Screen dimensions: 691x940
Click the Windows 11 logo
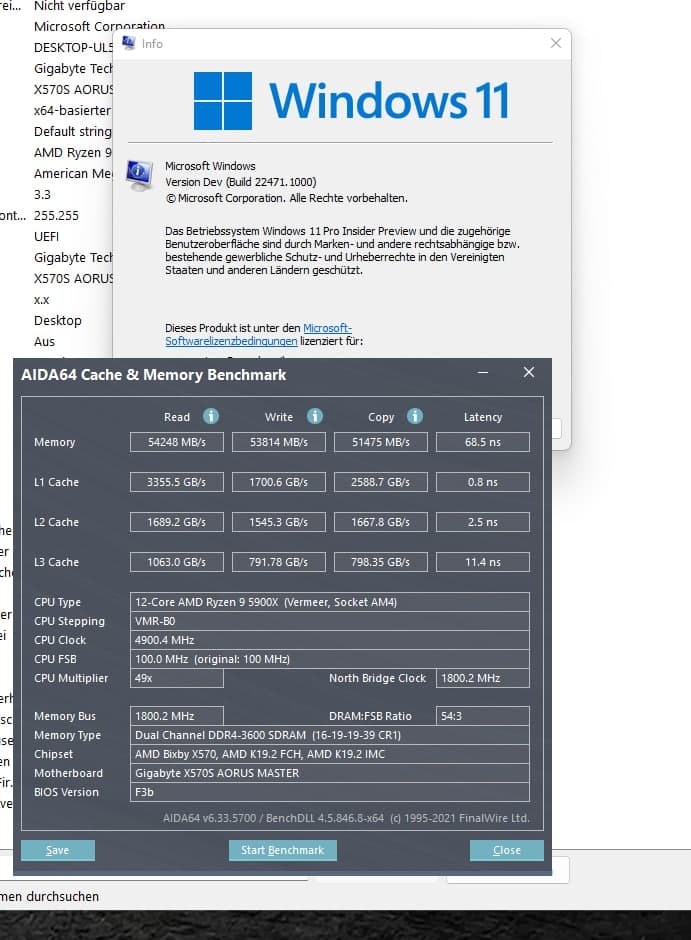[351, 101]
